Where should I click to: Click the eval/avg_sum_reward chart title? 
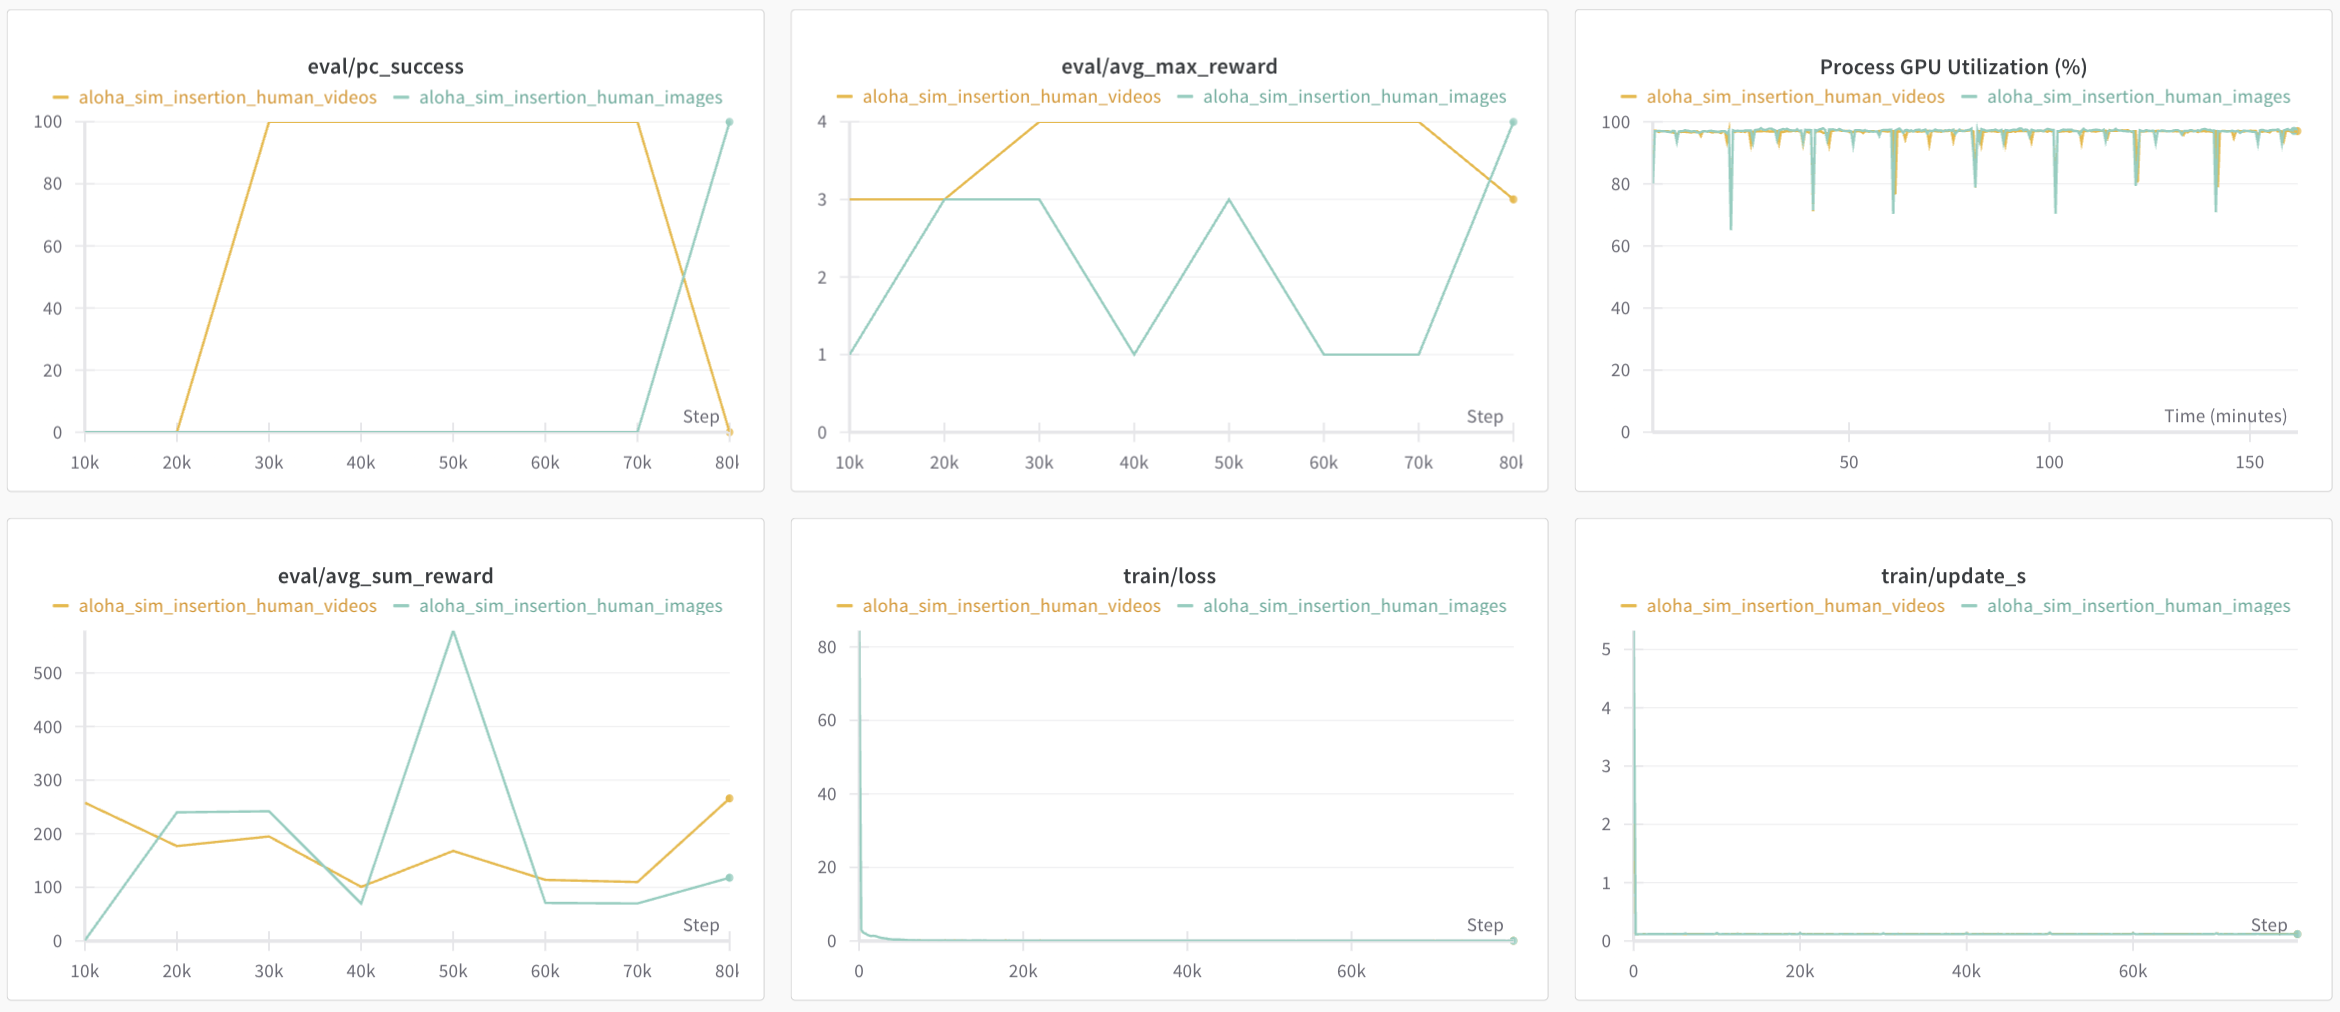385,576
